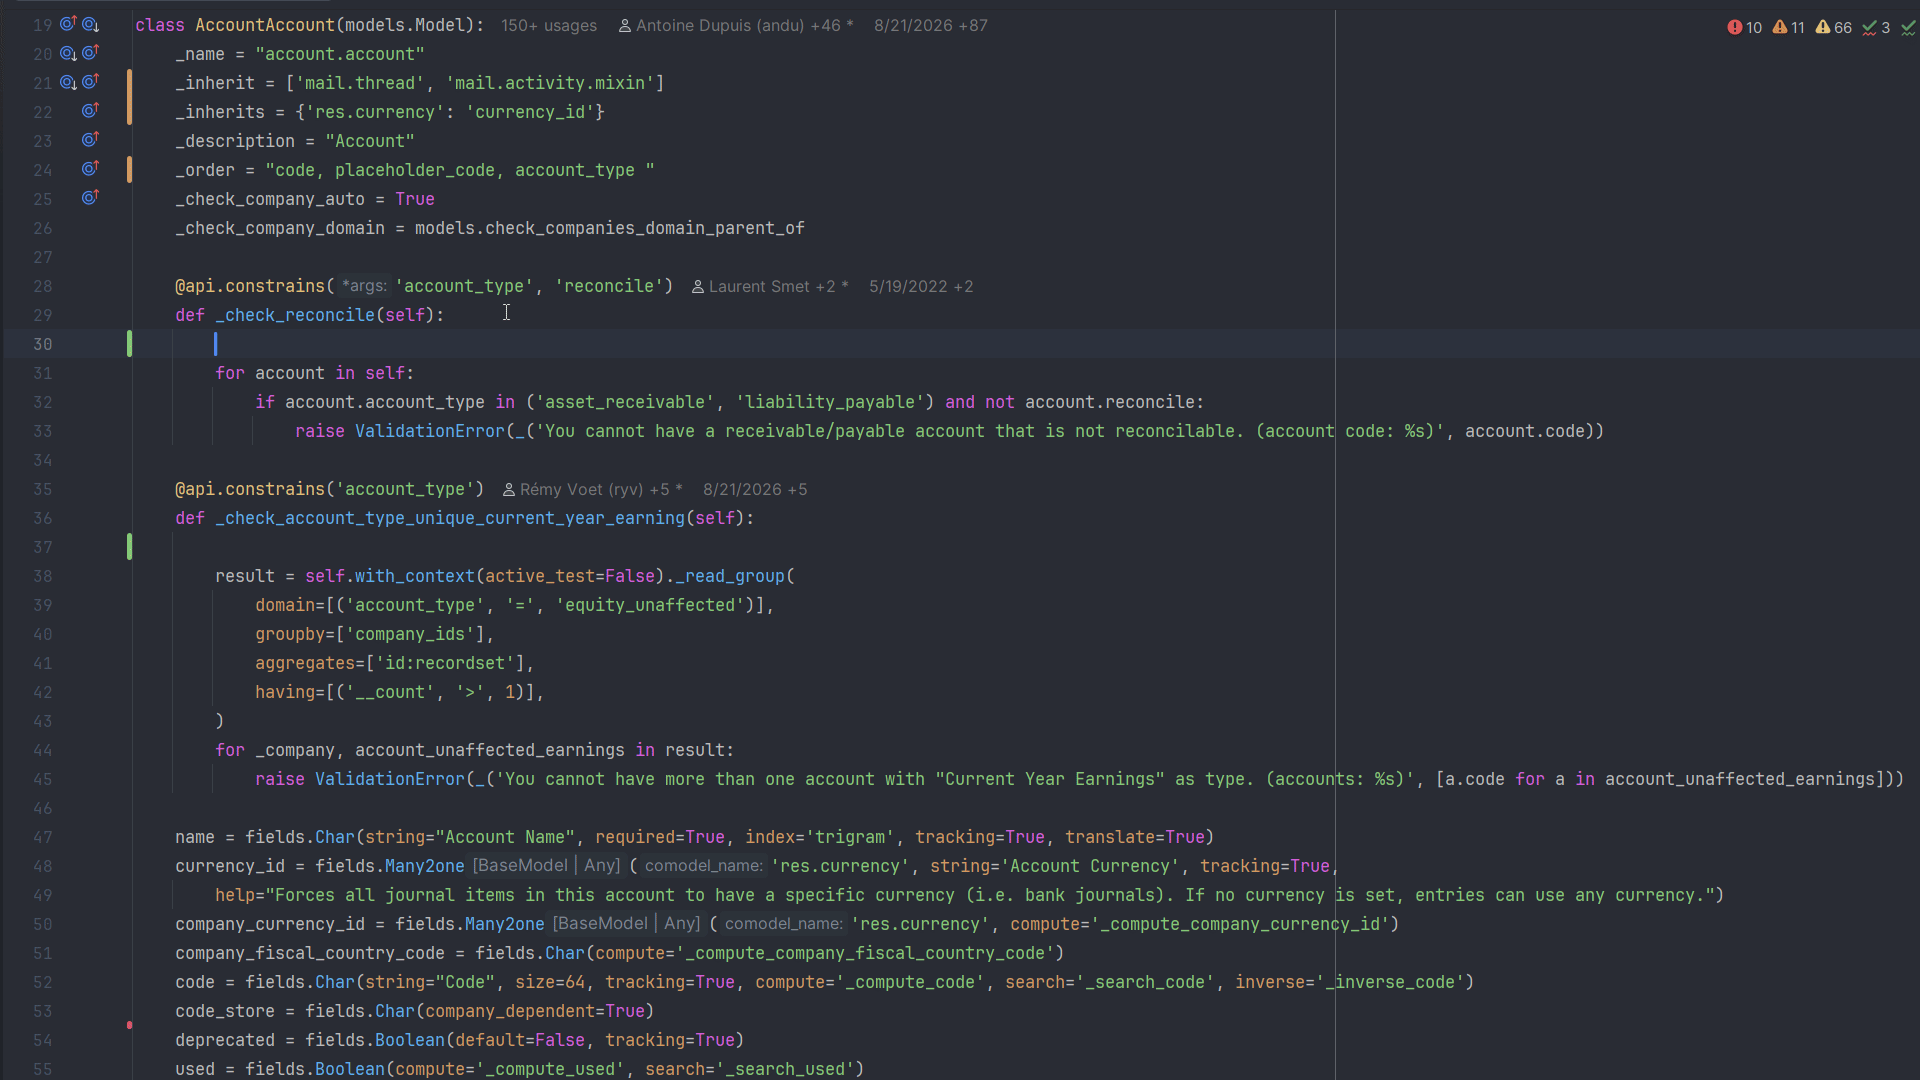
Task: Click the overriding (up arrow) gutter icon on line 19
Action: 68,24
